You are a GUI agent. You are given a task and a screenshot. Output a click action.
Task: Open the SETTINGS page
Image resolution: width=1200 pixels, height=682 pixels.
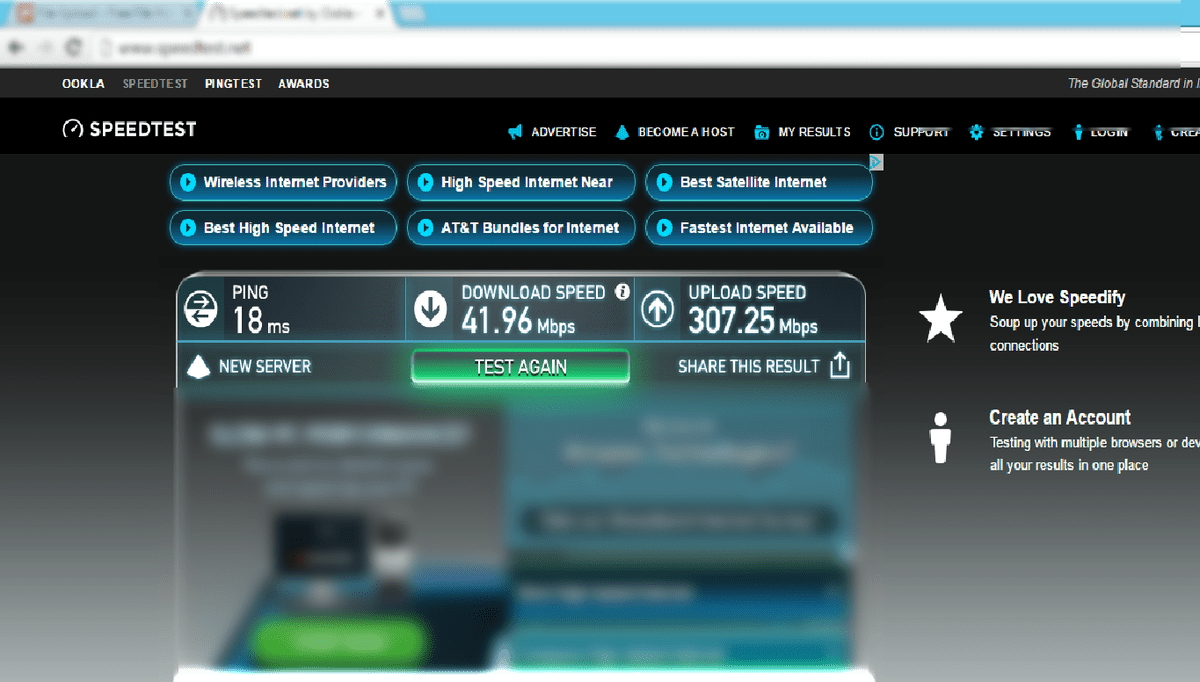pyautogui.click(x=1021, y=132)
